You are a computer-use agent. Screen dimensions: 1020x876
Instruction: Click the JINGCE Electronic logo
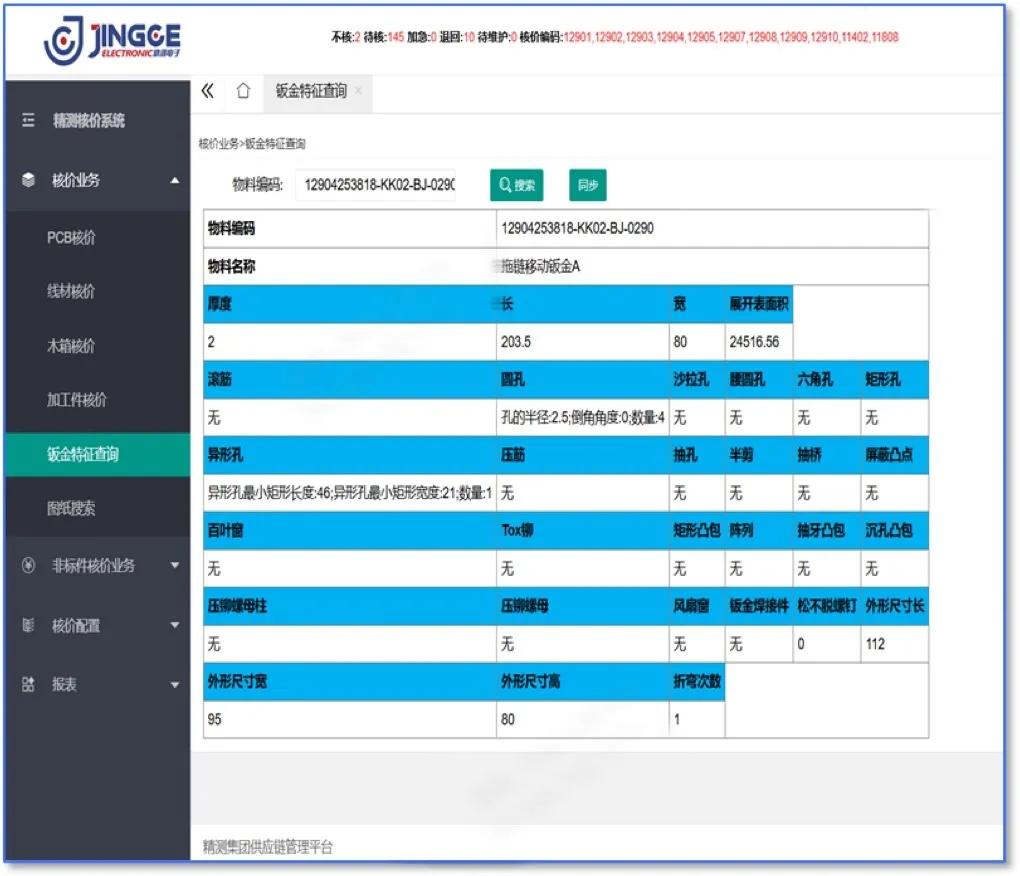click(112, 40)
